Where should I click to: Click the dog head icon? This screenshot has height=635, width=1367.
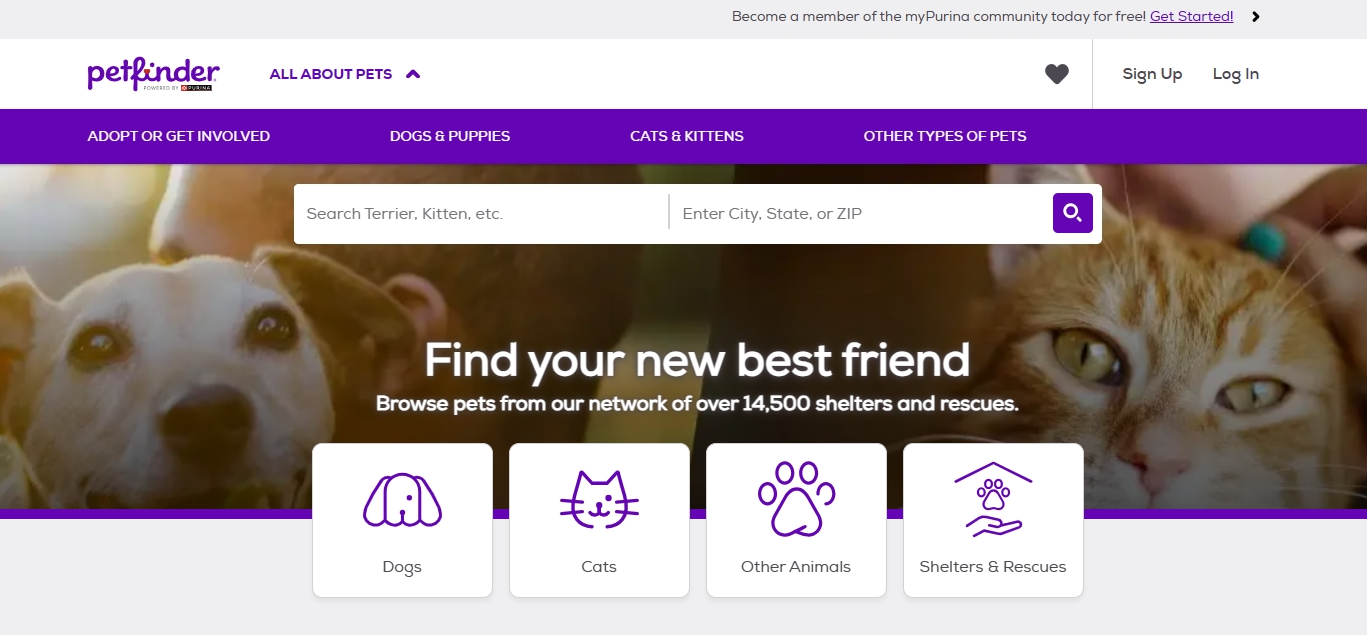coord(402,499)
